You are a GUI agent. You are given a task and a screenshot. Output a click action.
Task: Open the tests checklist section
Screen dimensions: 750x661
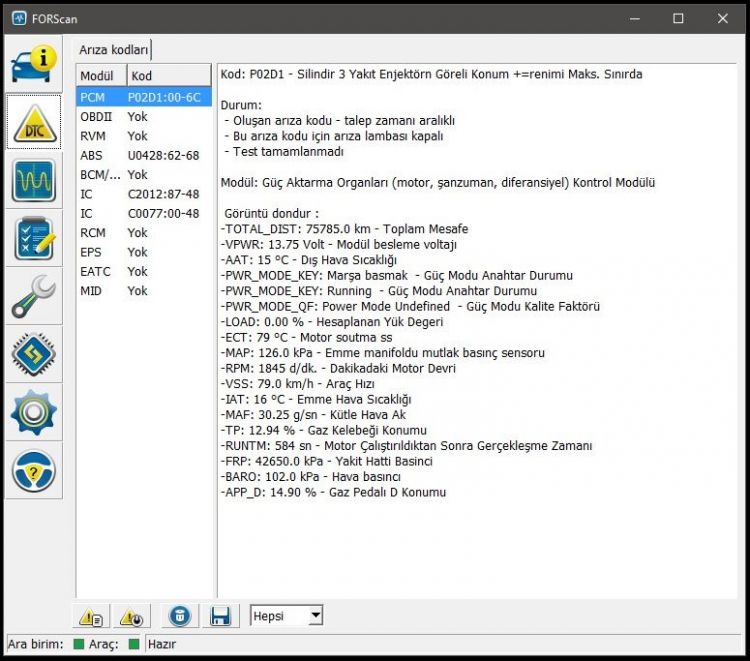(x=33, y=238)
